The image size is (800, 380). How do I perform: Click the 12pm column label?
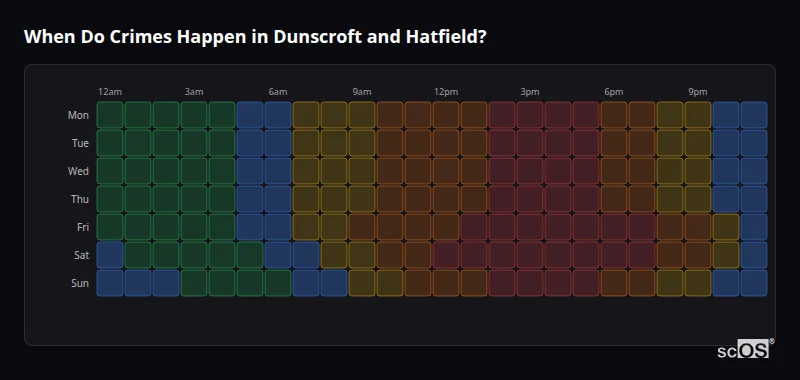[446, 92]
